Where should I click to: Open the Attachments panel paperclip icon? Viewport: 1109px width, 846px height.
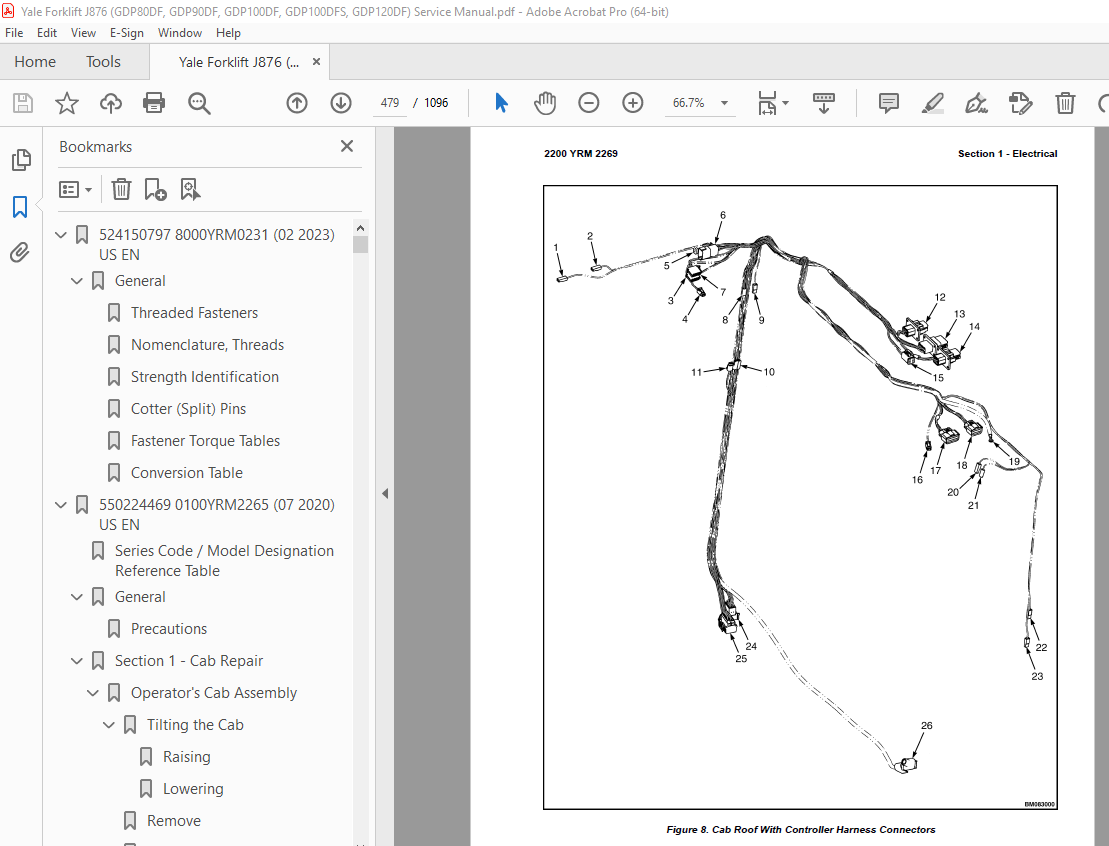(20, 252)
